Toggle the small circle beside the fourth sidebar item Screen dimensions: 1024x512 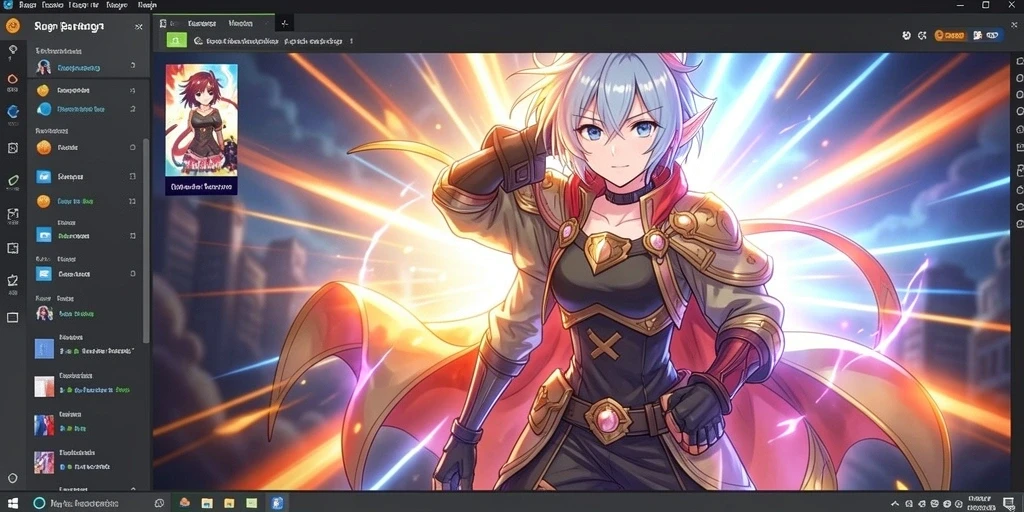[x=133, y=148]
